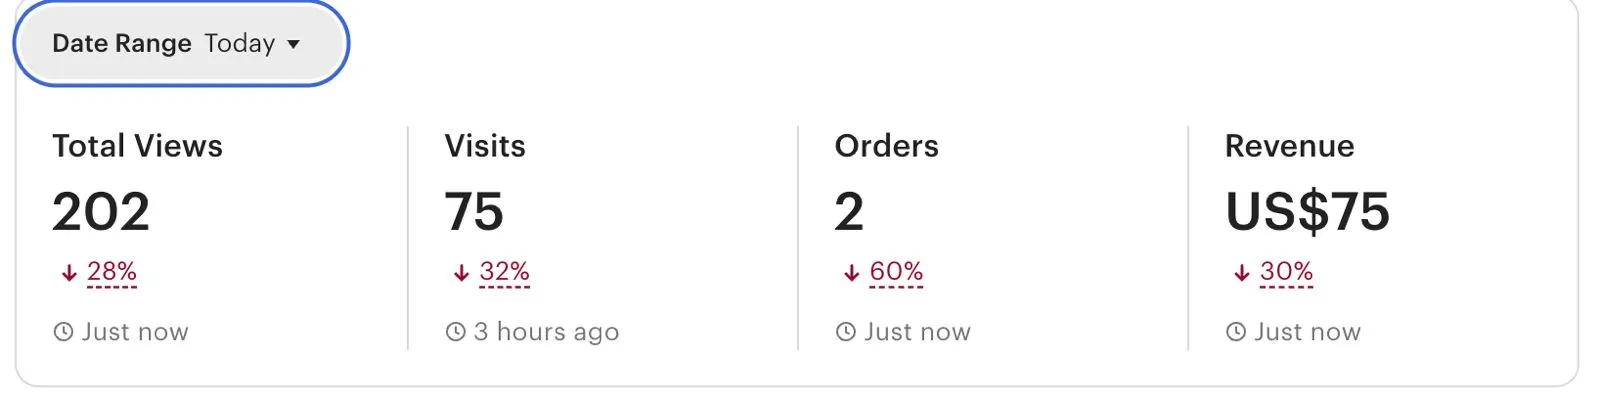
Task: Click the down arrow beside 30%
Action: (1241, 273)
